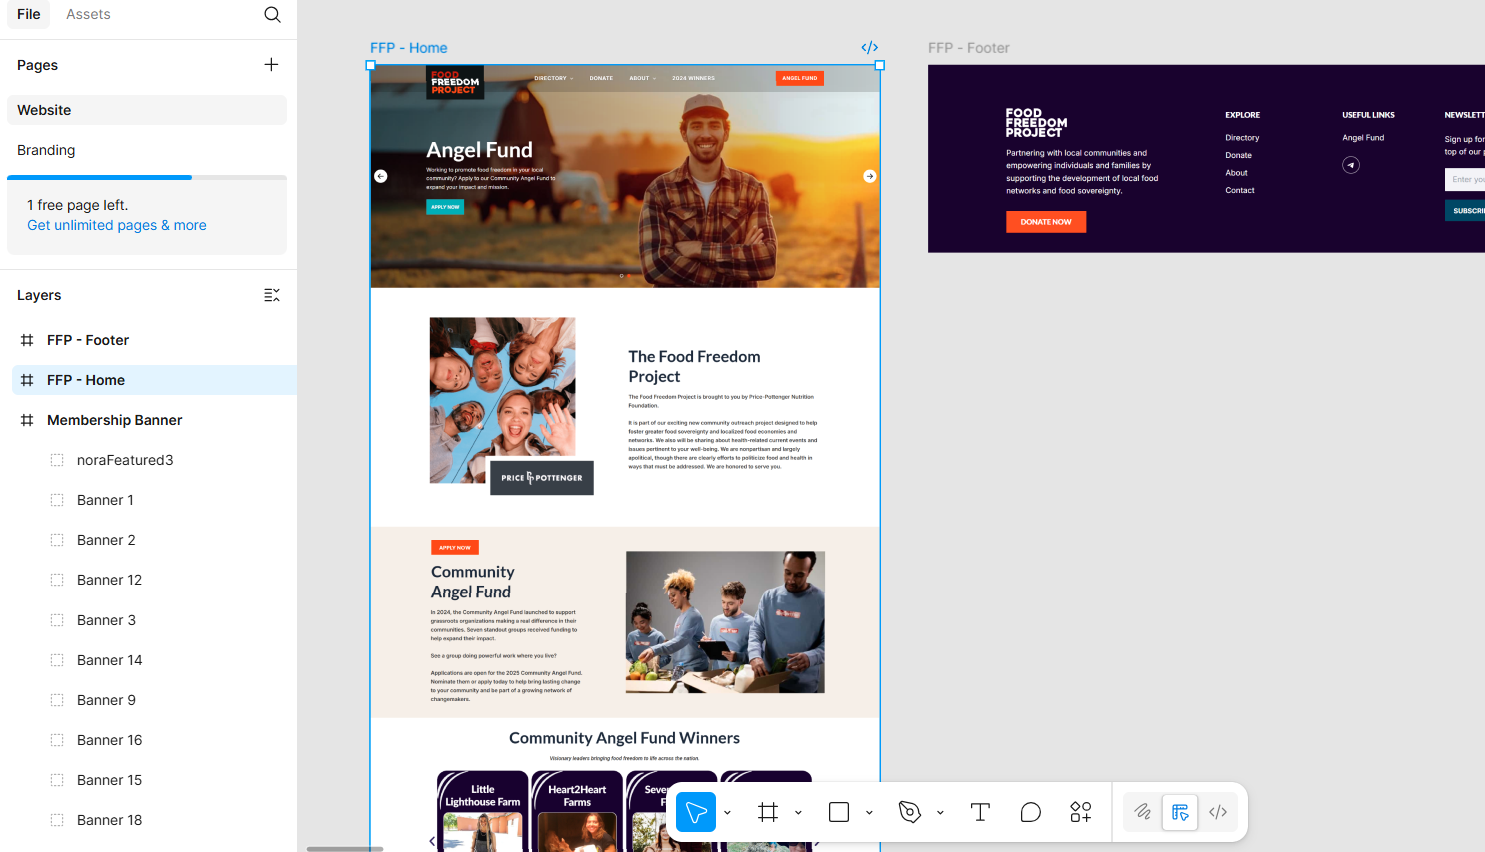Select the Rectangle shape tool
1485x852 pixels.
coord(839,812)
